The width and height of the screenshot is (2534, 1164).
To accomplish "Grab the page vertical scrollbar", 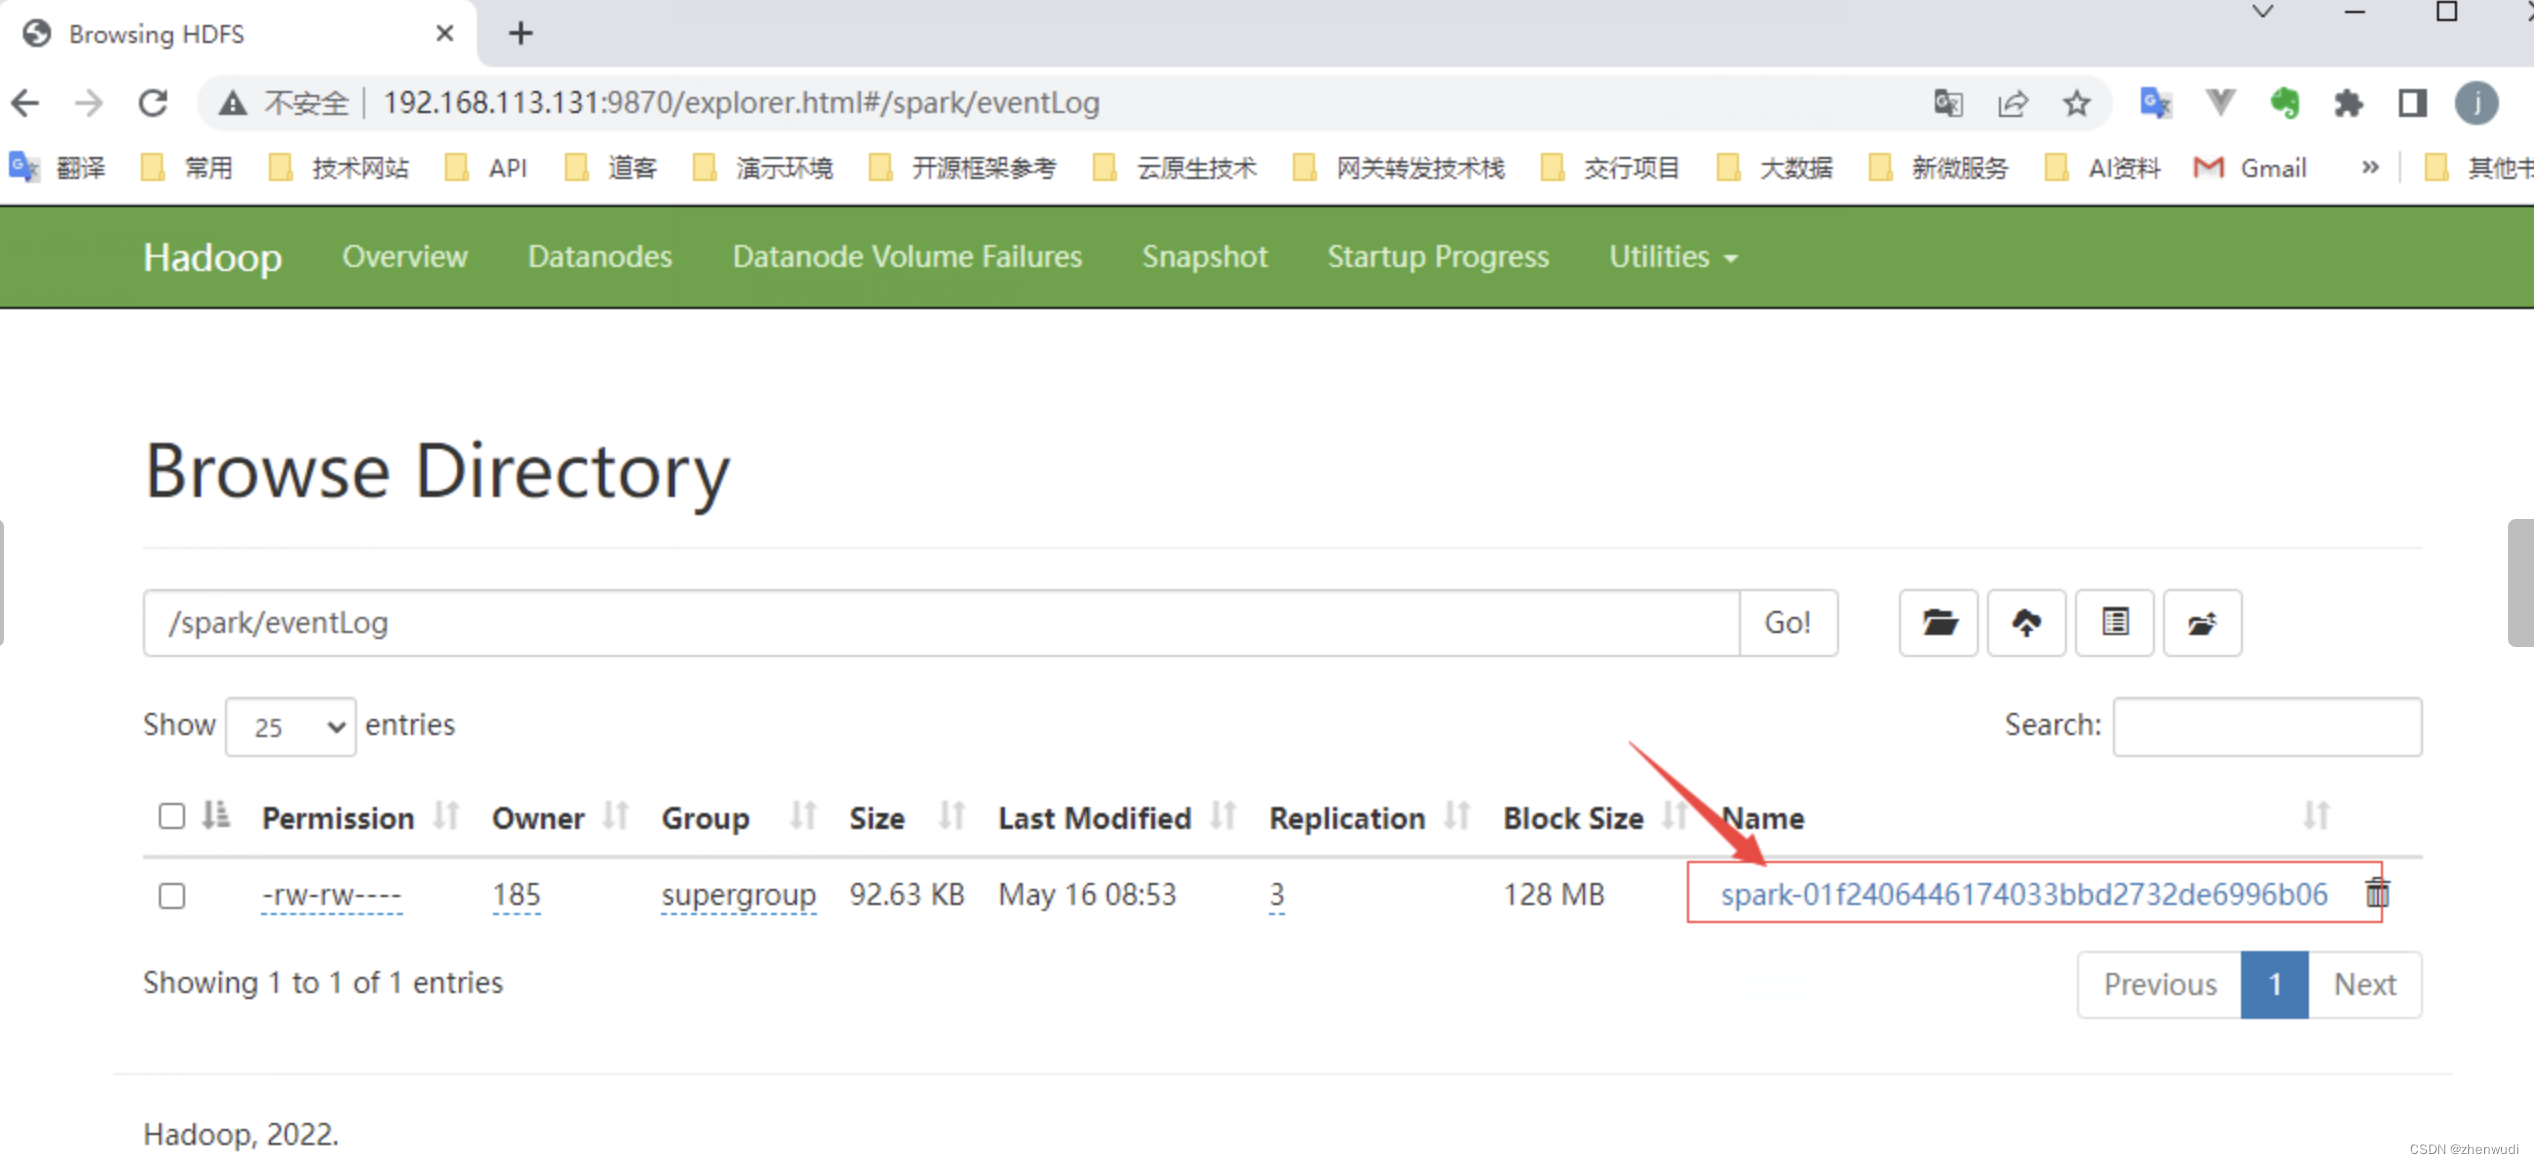I will 2520,583.
